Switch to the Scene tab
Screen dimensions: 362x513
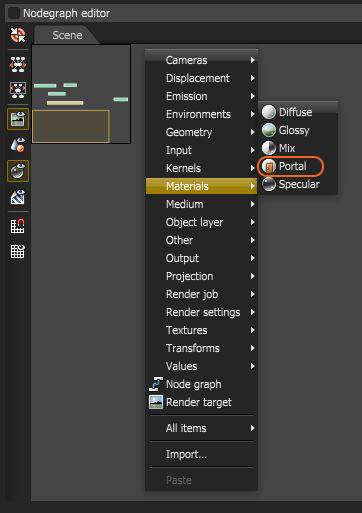(x=67, y=35)
